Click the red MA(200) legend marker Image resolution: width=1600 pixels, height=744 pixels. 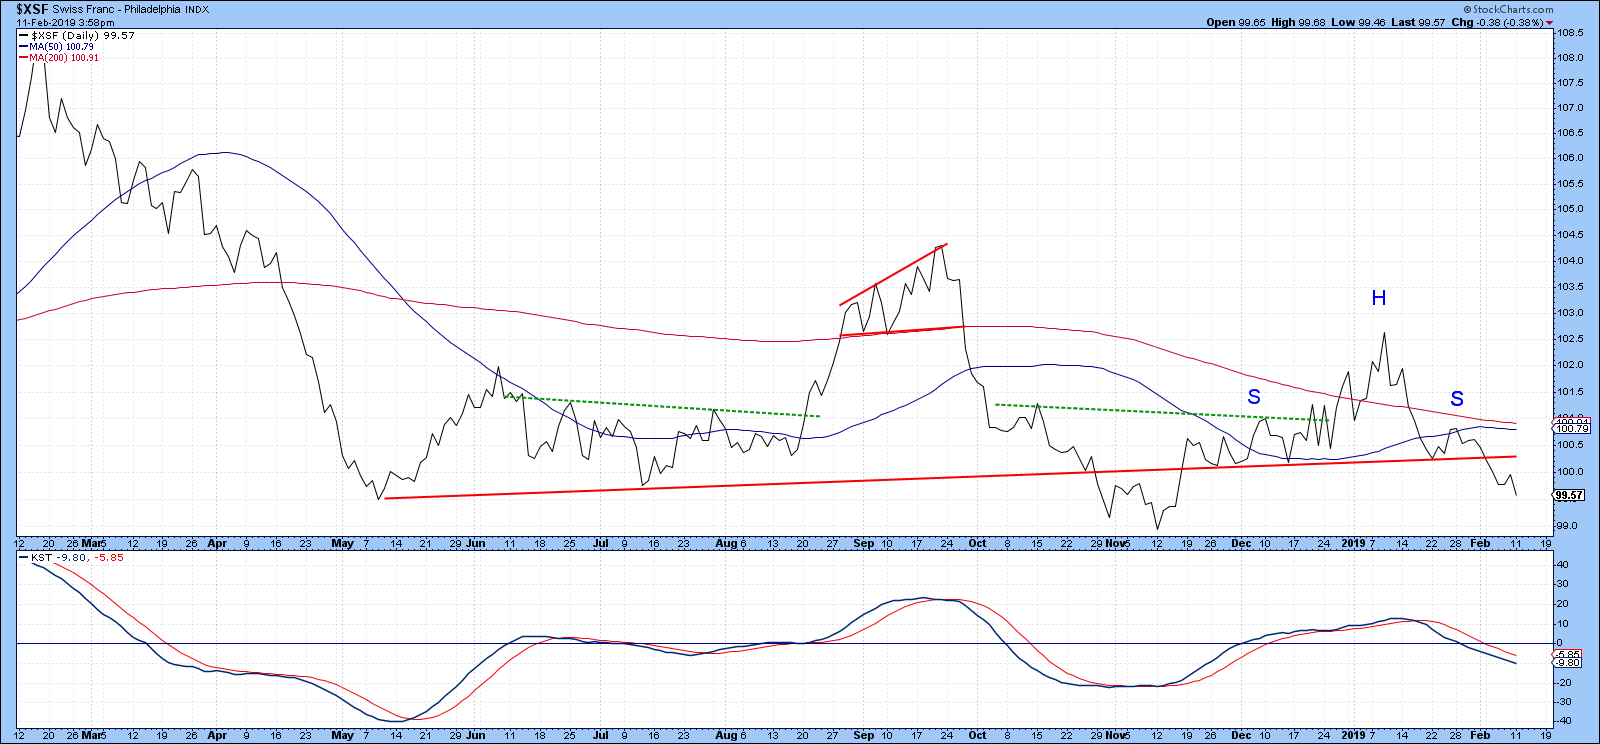coord(23,57)
